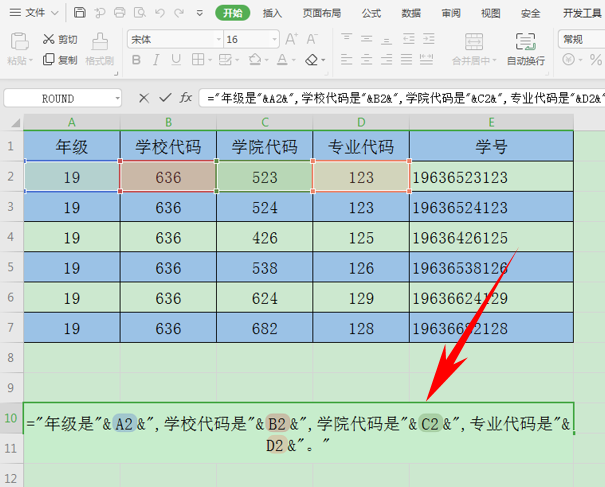Align text to top of cell
Screen dimensions: 605x487
pyautogui.click(x=346, y=39)
